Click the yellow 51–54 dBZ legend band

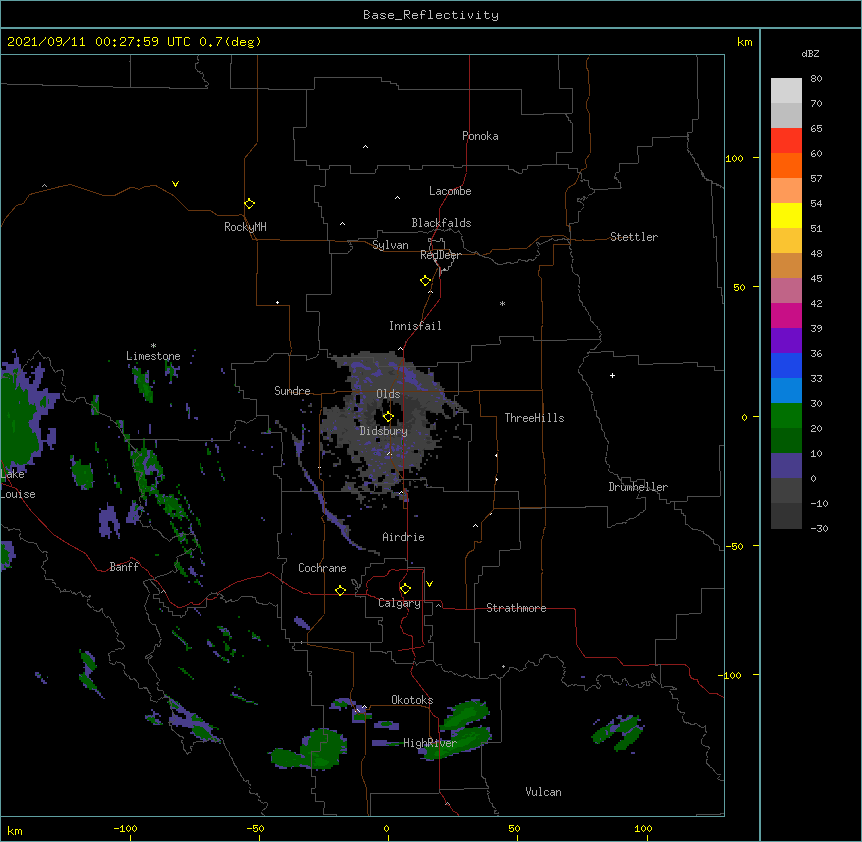point(786,215)
